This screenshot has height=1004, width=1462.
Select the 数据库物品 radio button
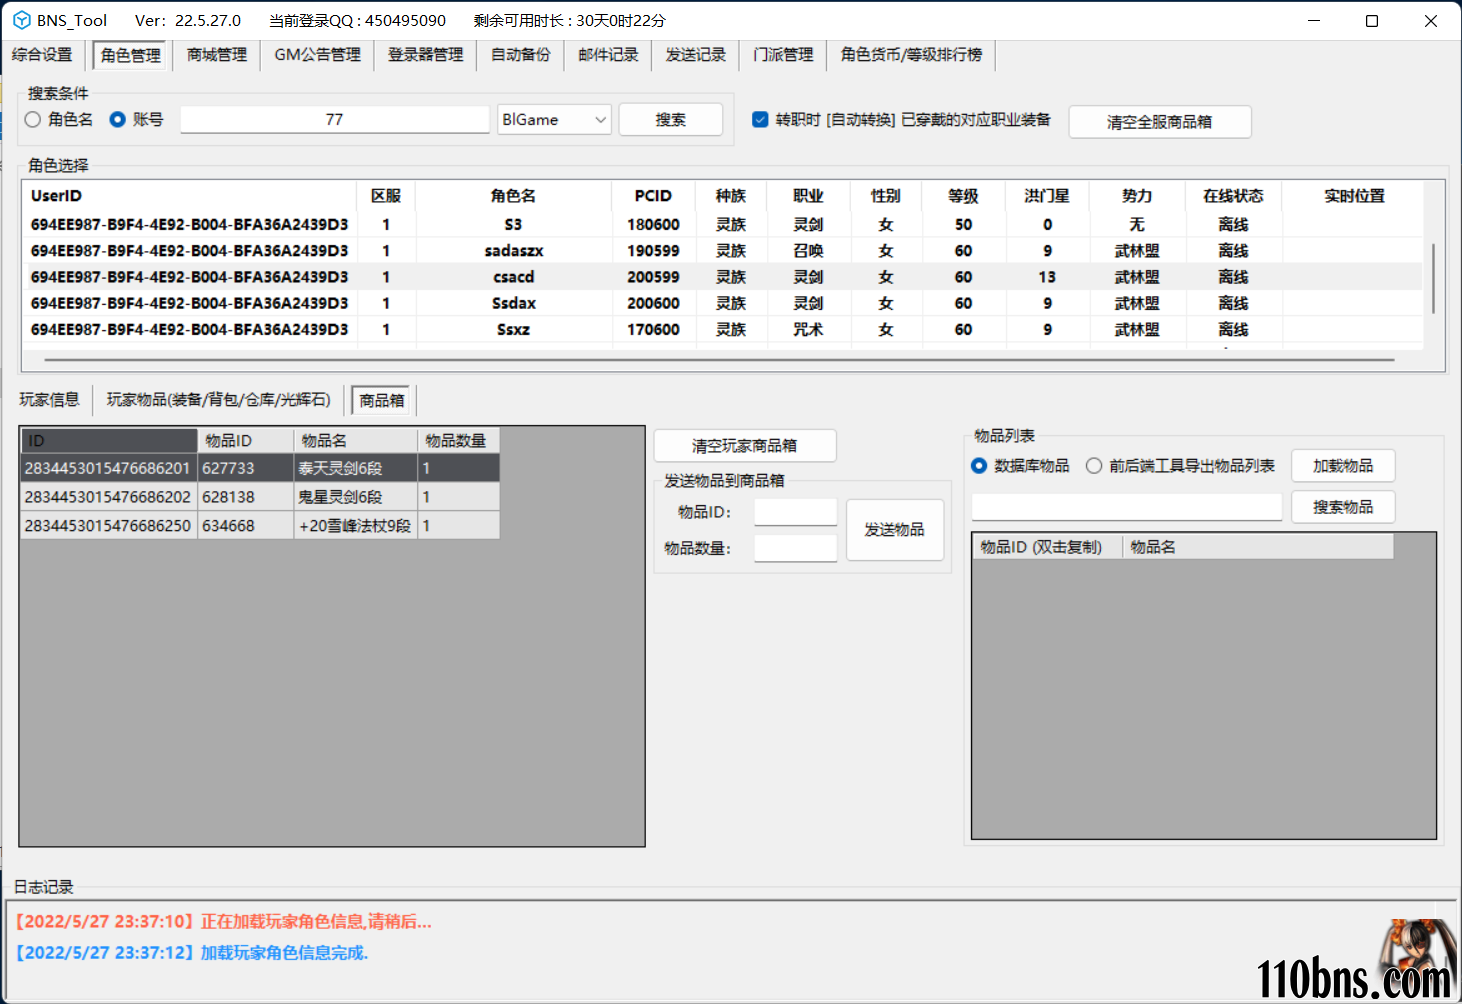coord(1020,466)
